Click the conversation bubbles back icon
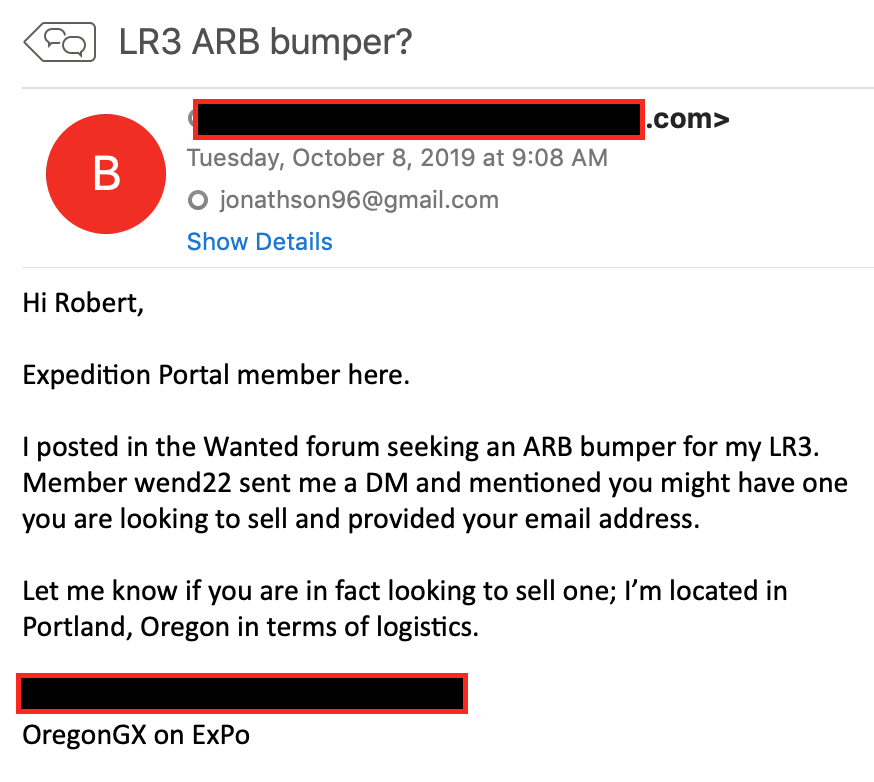Image resolution: width=874 pixels, height=782 pixels. (x=60, y=42)
